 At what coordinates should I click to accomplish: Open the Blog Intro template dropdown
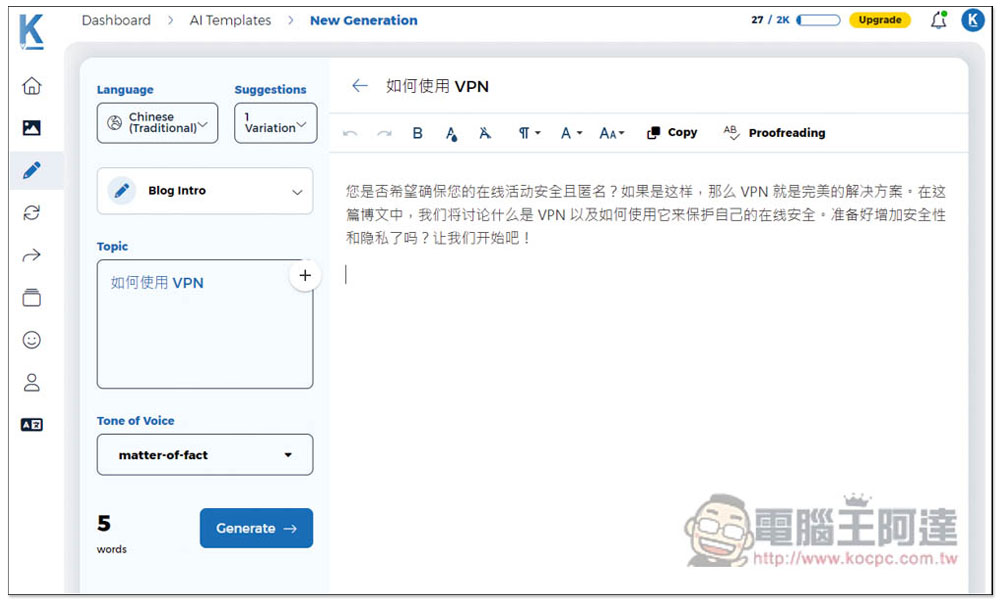205,191
